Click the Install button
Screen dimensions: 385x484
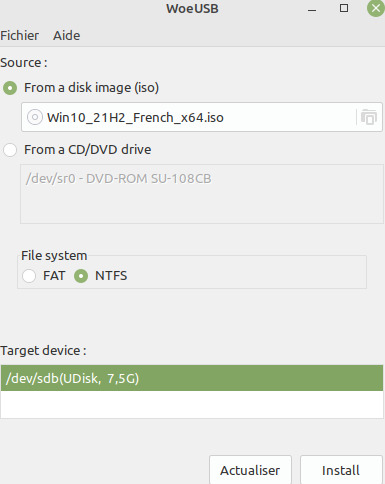tap(341, 470)
